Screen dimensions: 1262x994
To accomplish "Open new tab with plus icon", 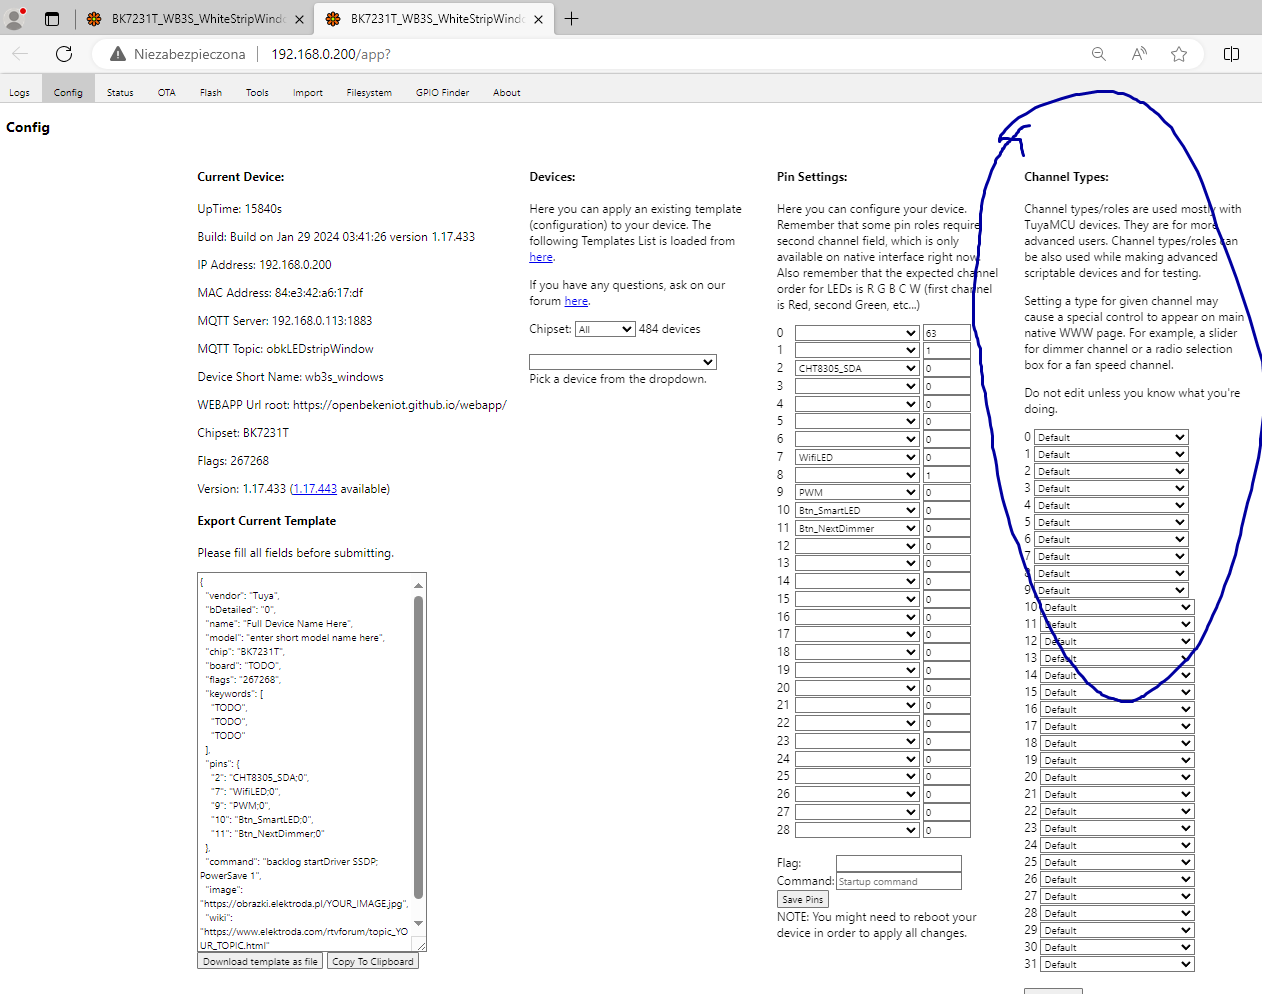I will click(571, 18).
